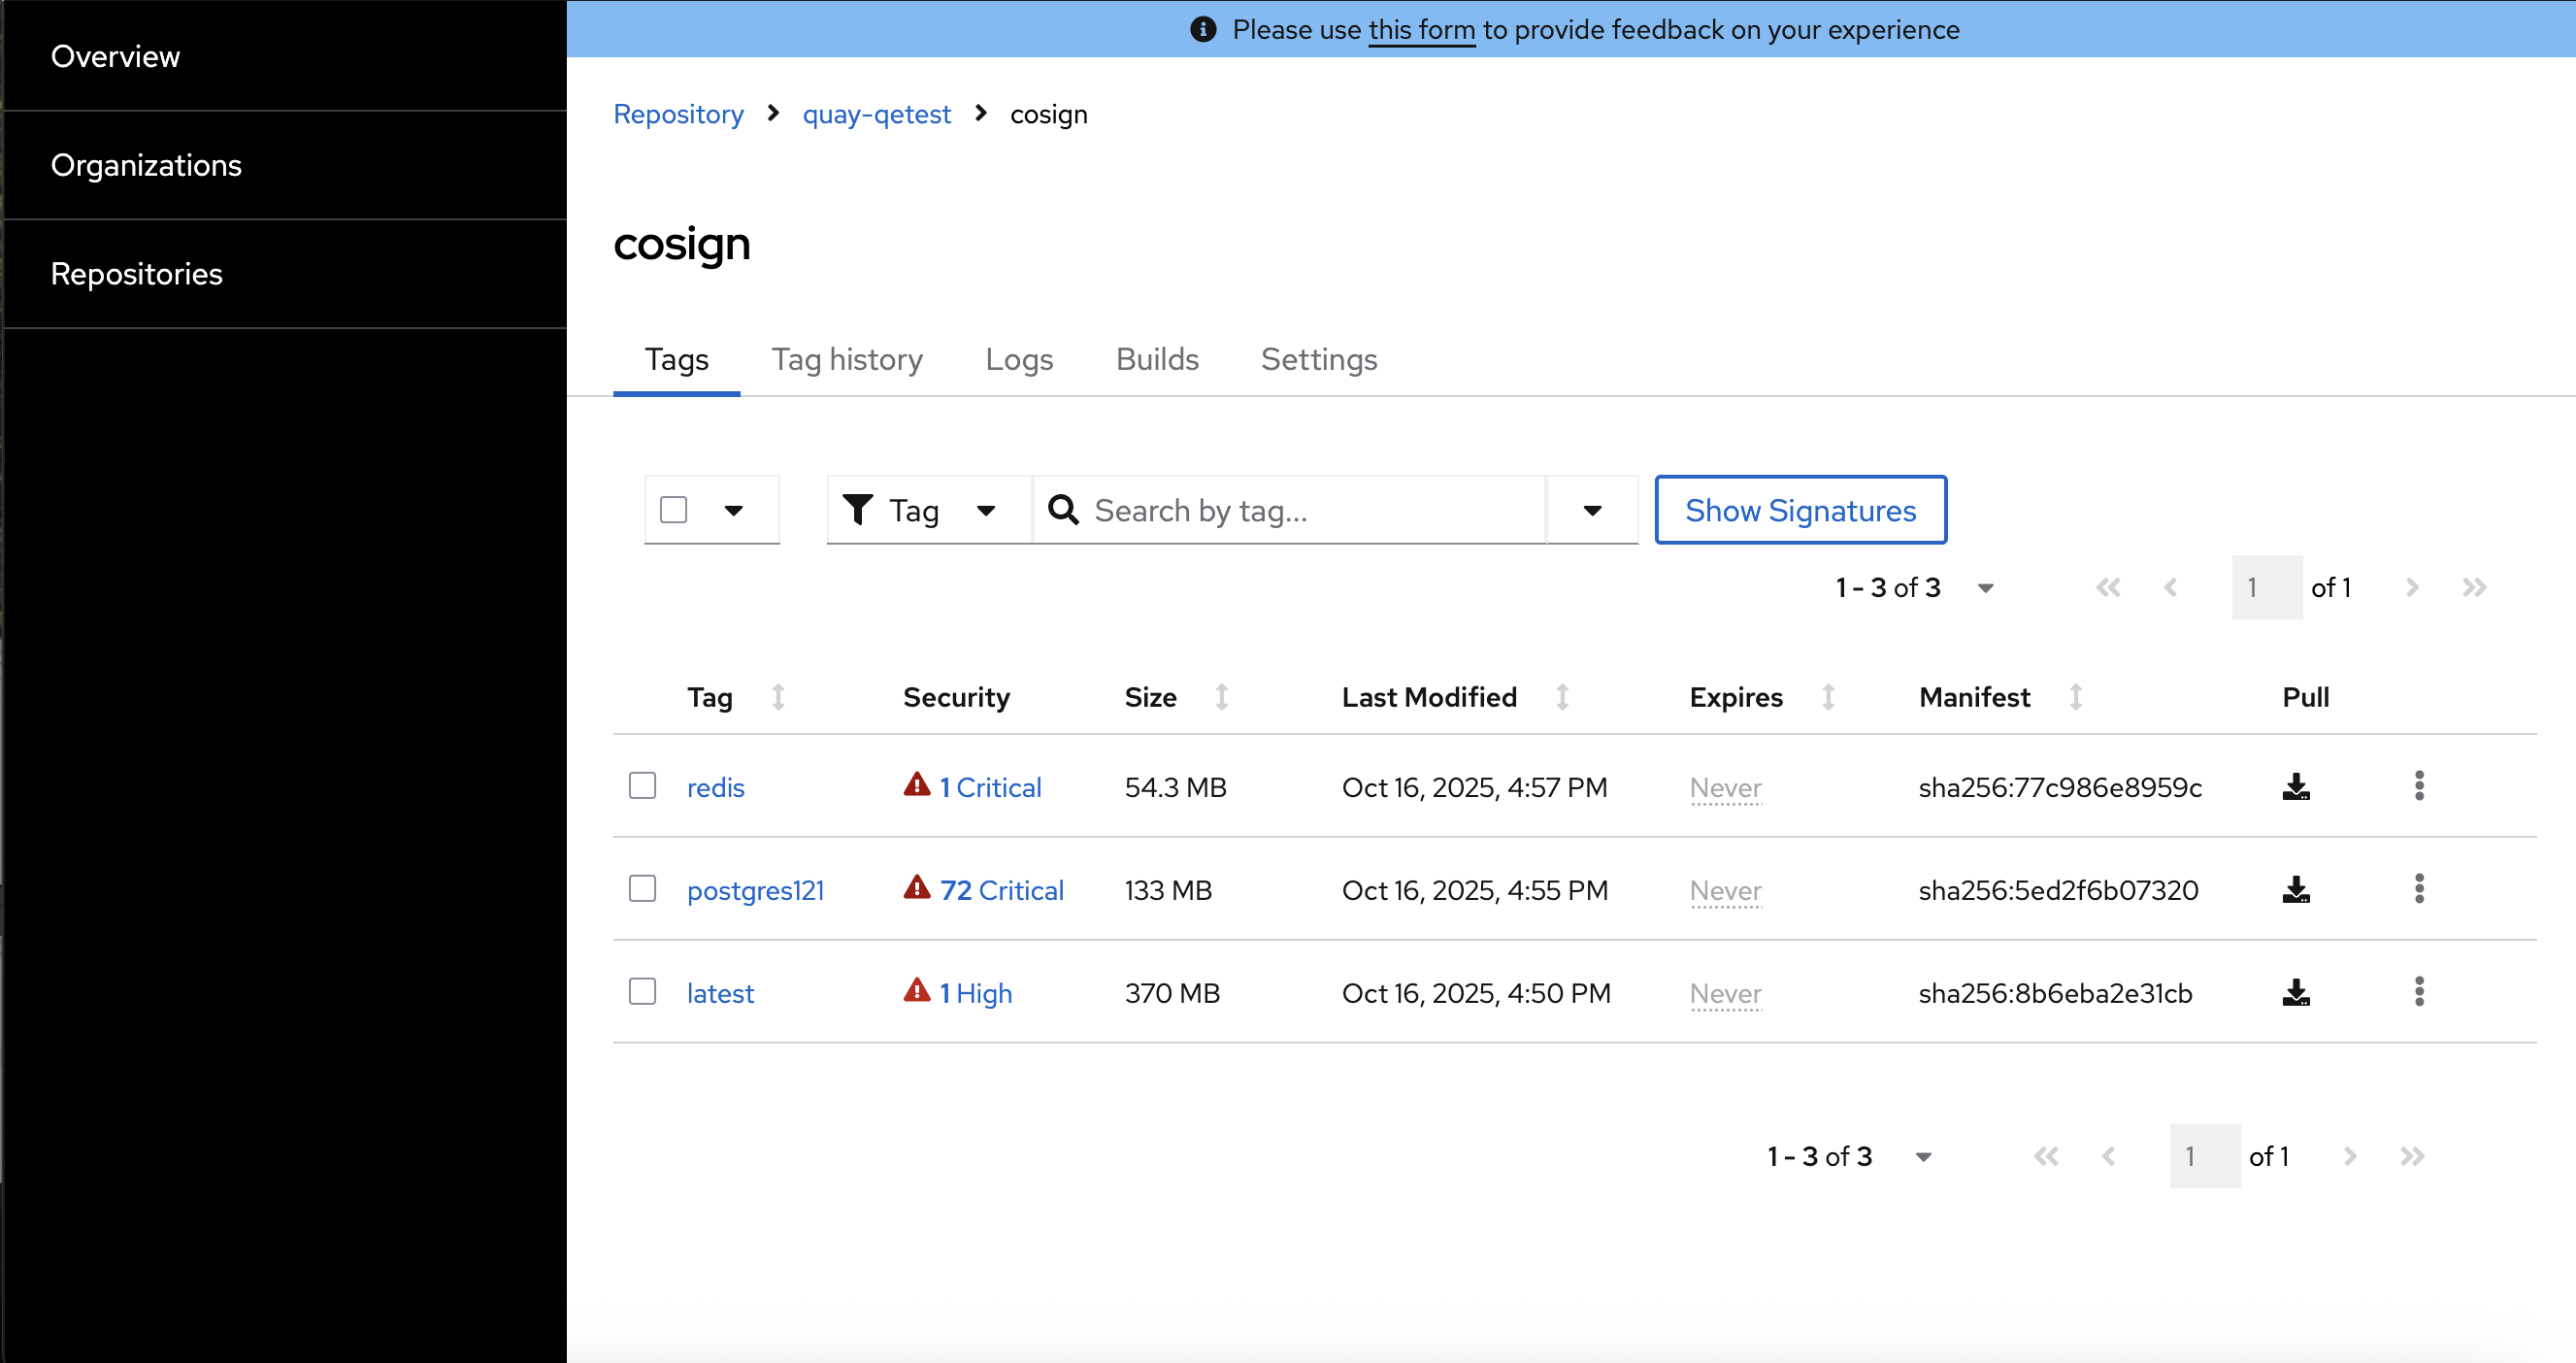Image resolution: width=2576 pixels, height=1363 pixels.
Task: Open the 72 Critical security link
Action: [x=1001, y=890]
